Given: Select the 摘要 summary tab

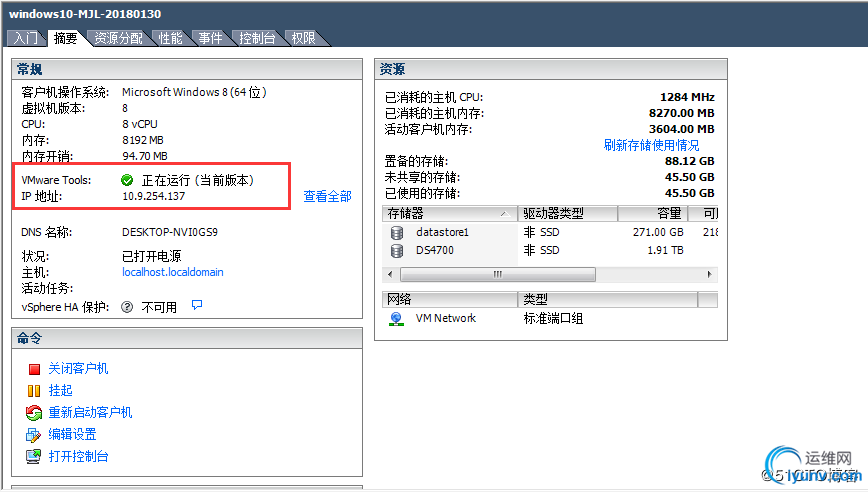Looking at the screenshot, I should [65, 38].
